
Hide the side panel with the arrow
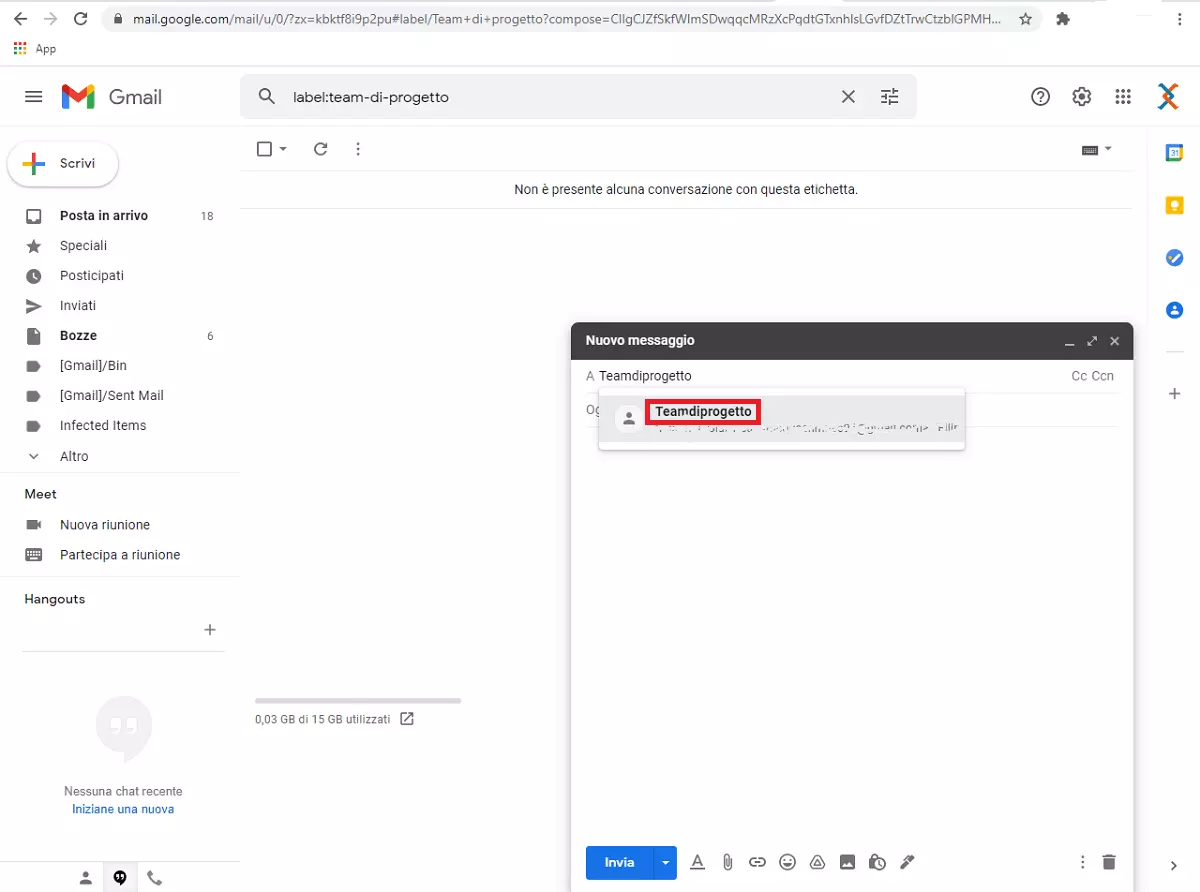pyautogui.click(x=1175, y=866)
